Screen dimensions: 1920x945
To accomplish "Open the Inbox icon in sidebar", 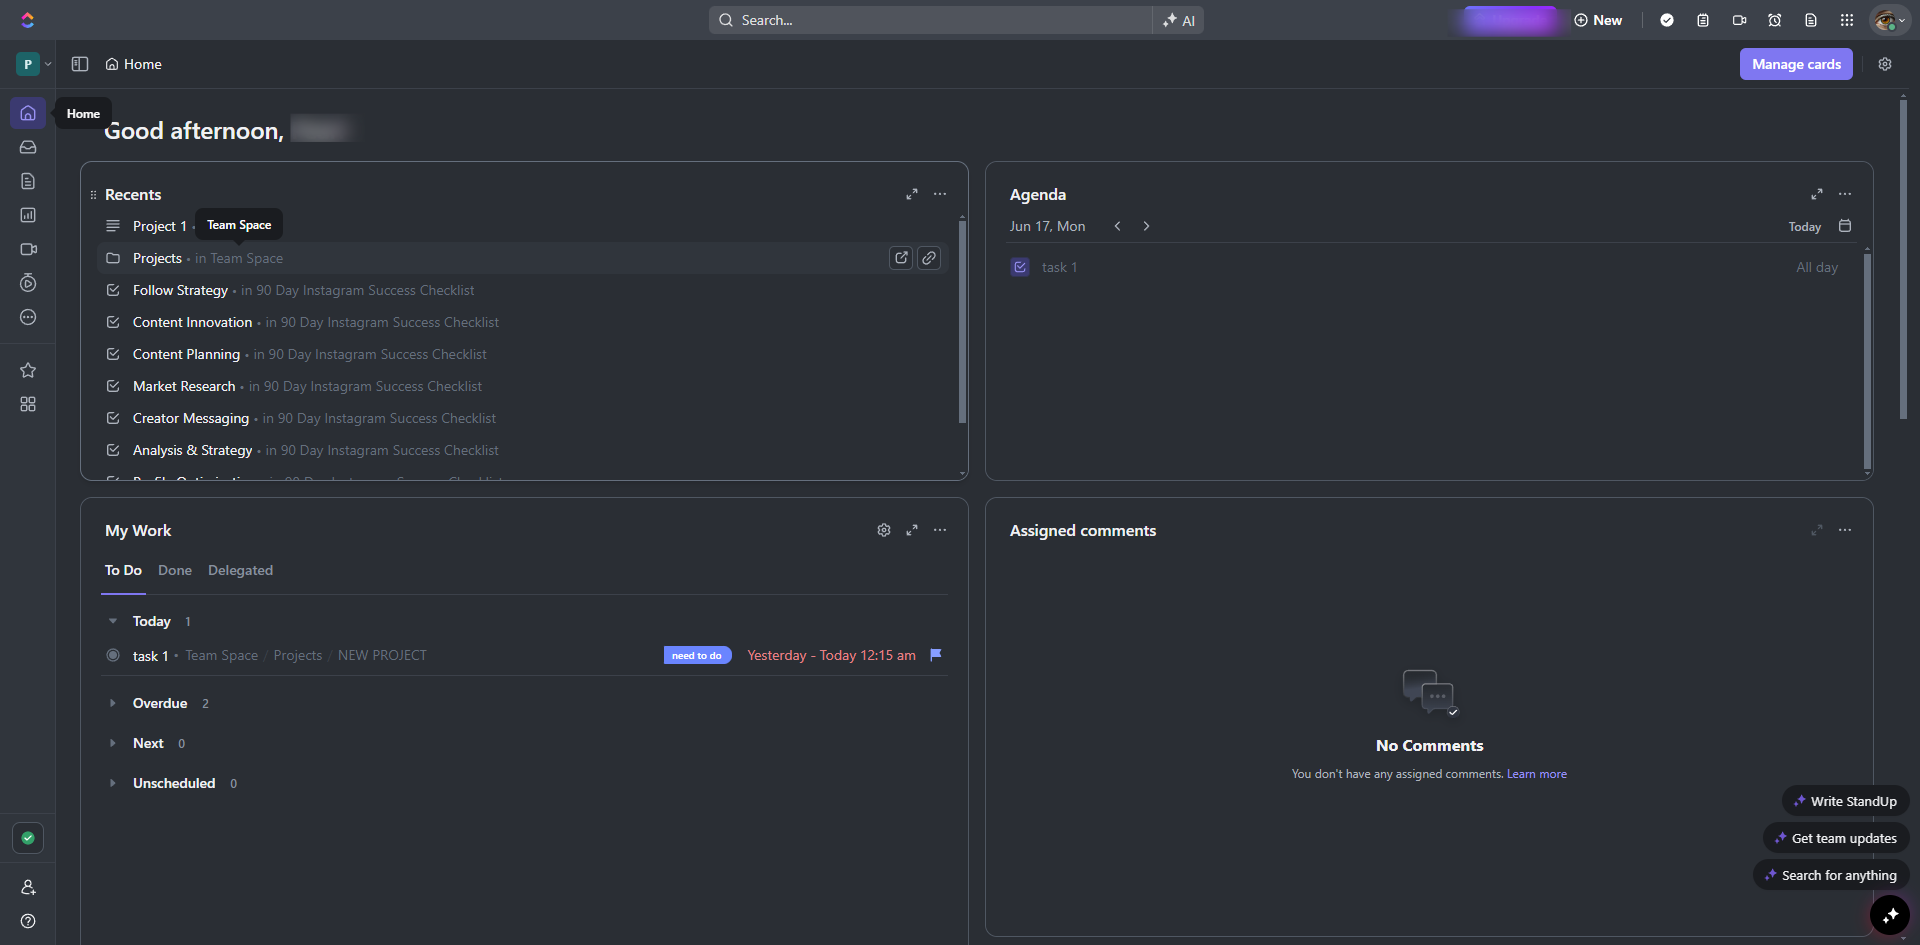I will coord(28,147).
